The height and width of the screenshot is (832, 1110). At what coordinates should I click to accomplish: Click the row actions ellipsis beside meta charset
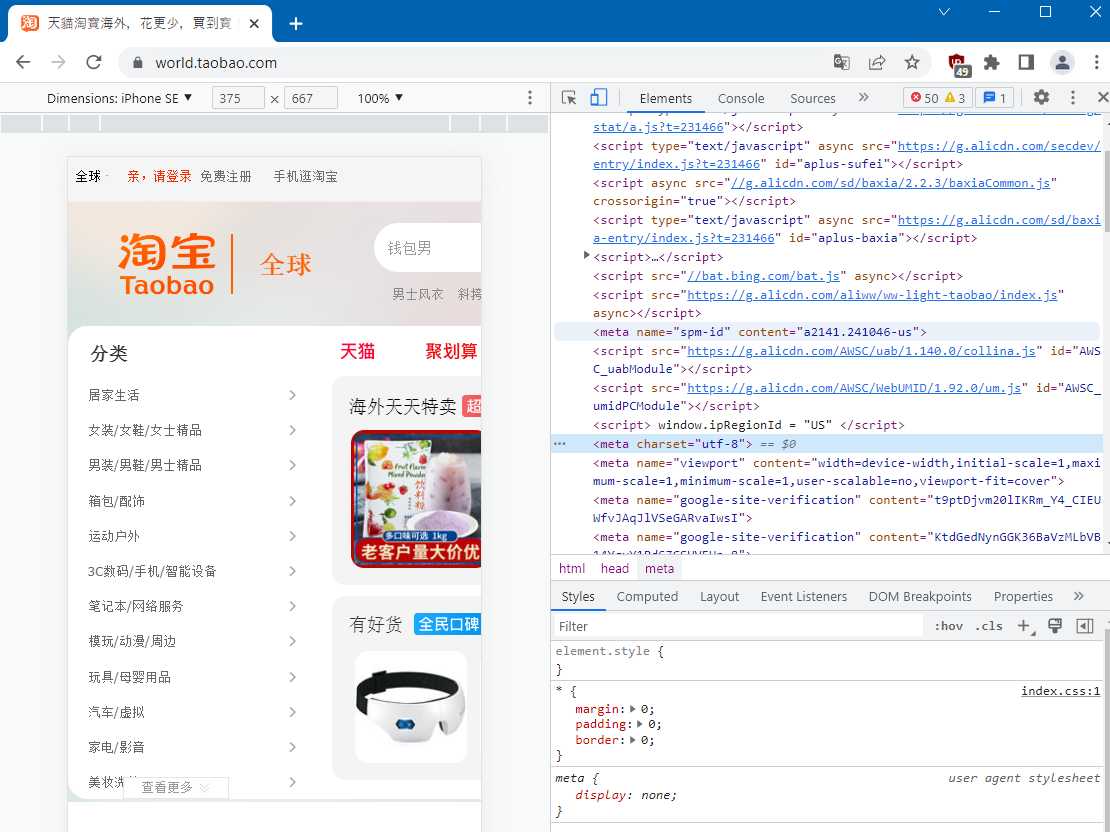pos(560,444)
